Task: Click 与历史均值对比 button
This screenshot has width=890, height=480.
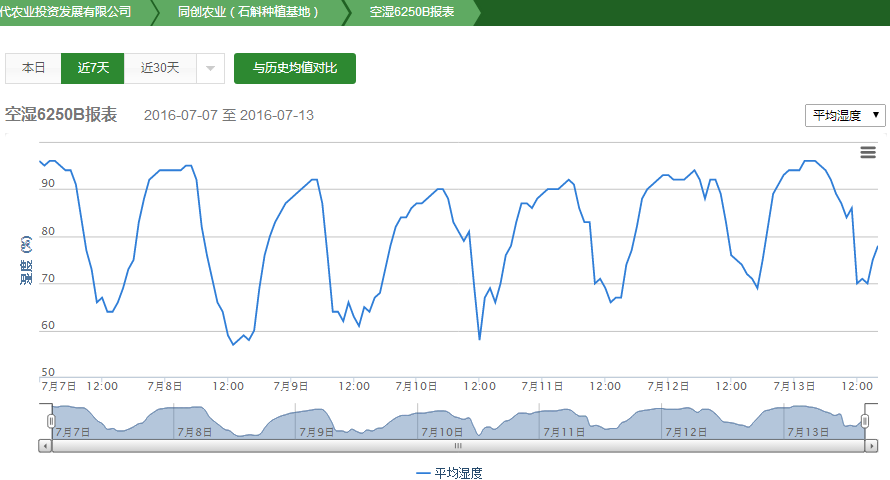Action: (x=295, y=68)
